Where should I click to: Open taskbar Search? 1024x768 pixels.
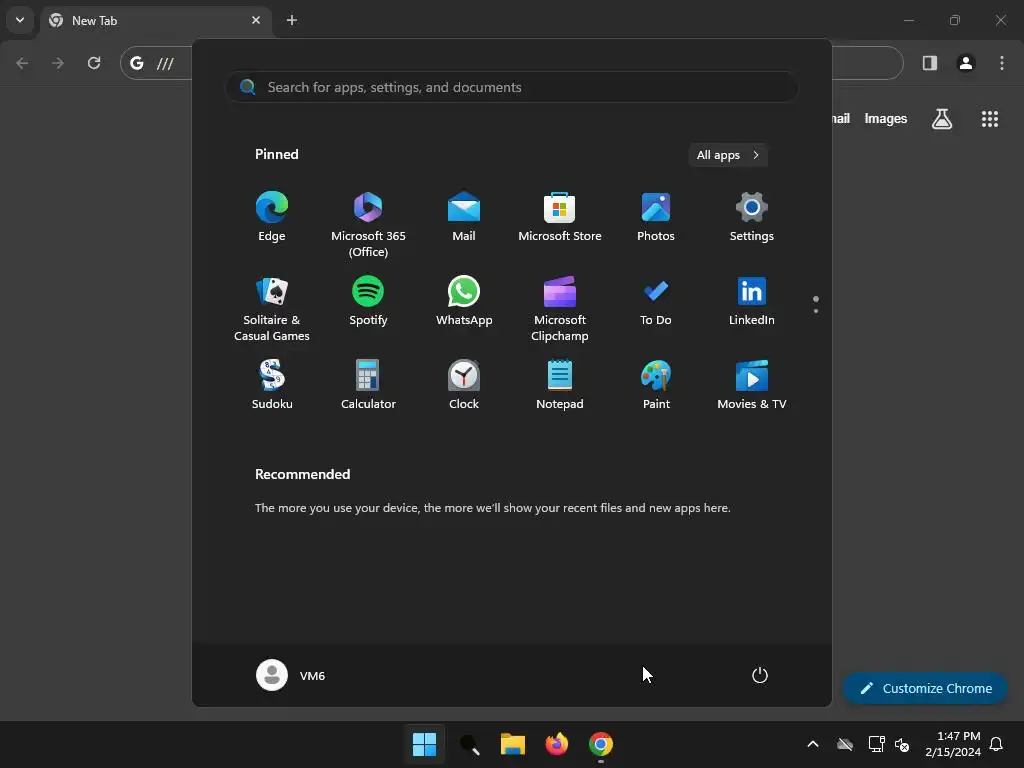coord(469,744)
